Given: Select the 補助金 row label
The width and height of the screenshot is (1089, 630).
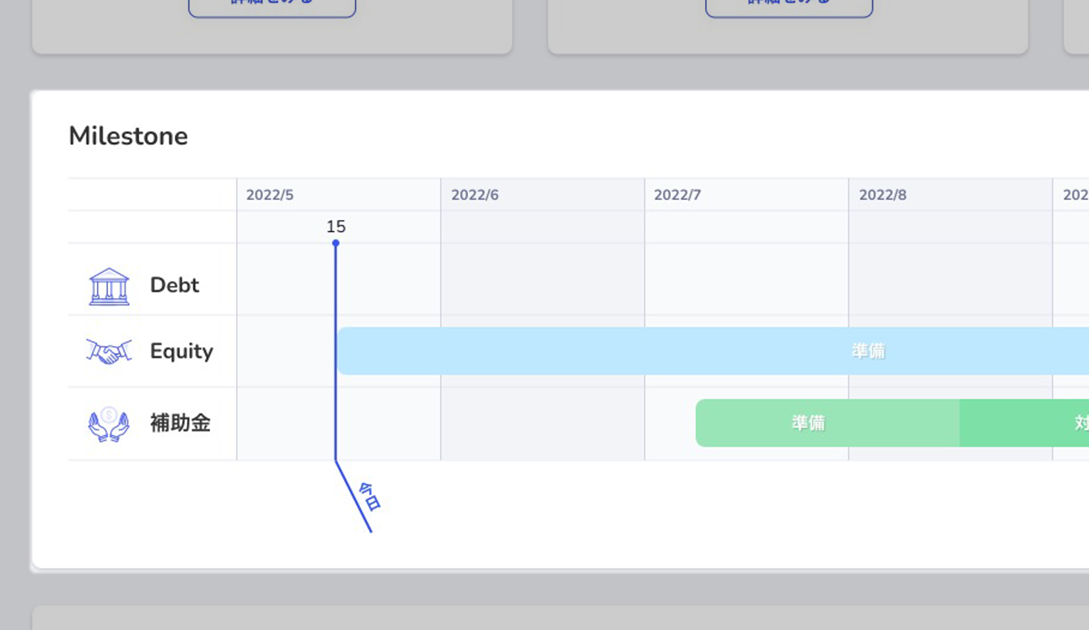Looking at the screenshot, I should (180, 423).
